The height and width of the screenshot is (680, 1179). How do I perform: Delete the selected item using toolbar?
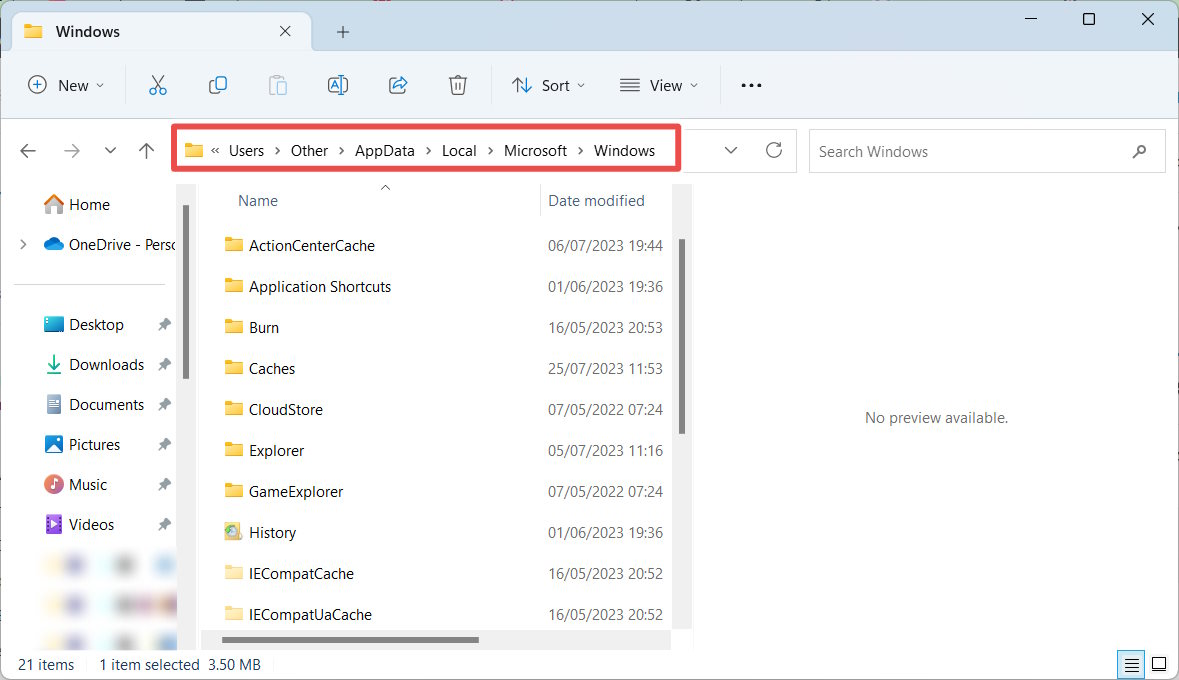coord(458,85)
